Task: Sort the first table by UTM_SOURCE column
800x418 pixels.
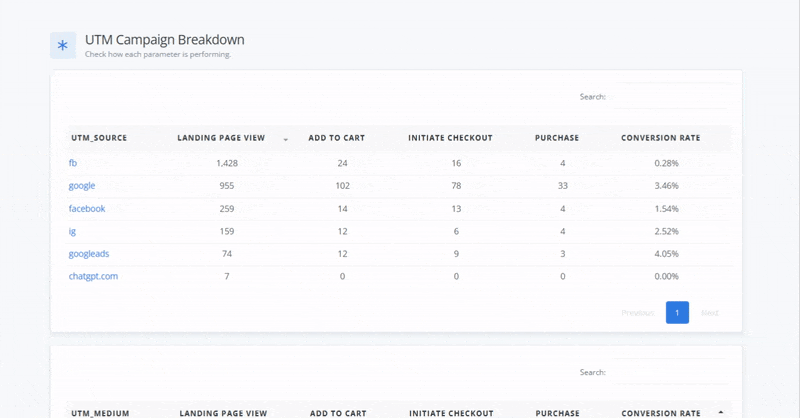Action: click(x=99, y=138)
